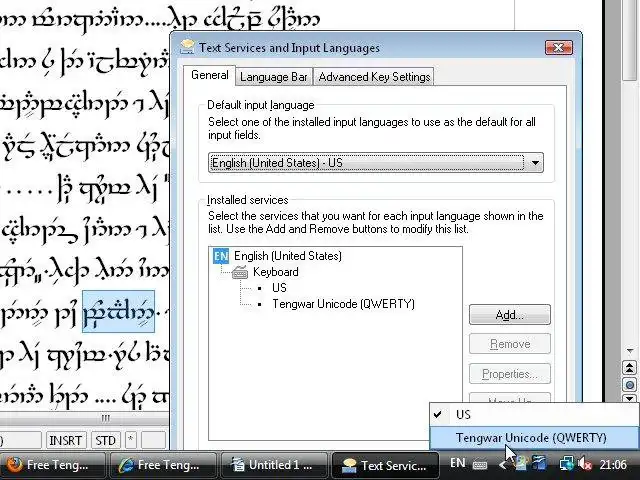Click the Properties... button
Viewport: 640px width, 480px height.
pyautogui.click(x=509, y=373)
